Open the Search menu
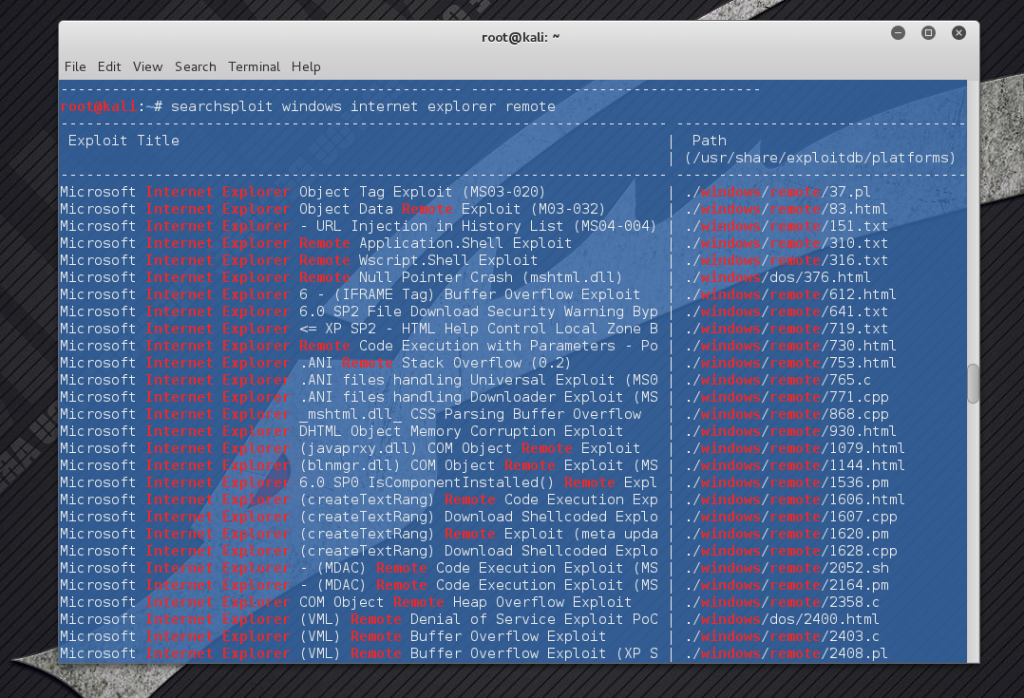 coord(195,67)
